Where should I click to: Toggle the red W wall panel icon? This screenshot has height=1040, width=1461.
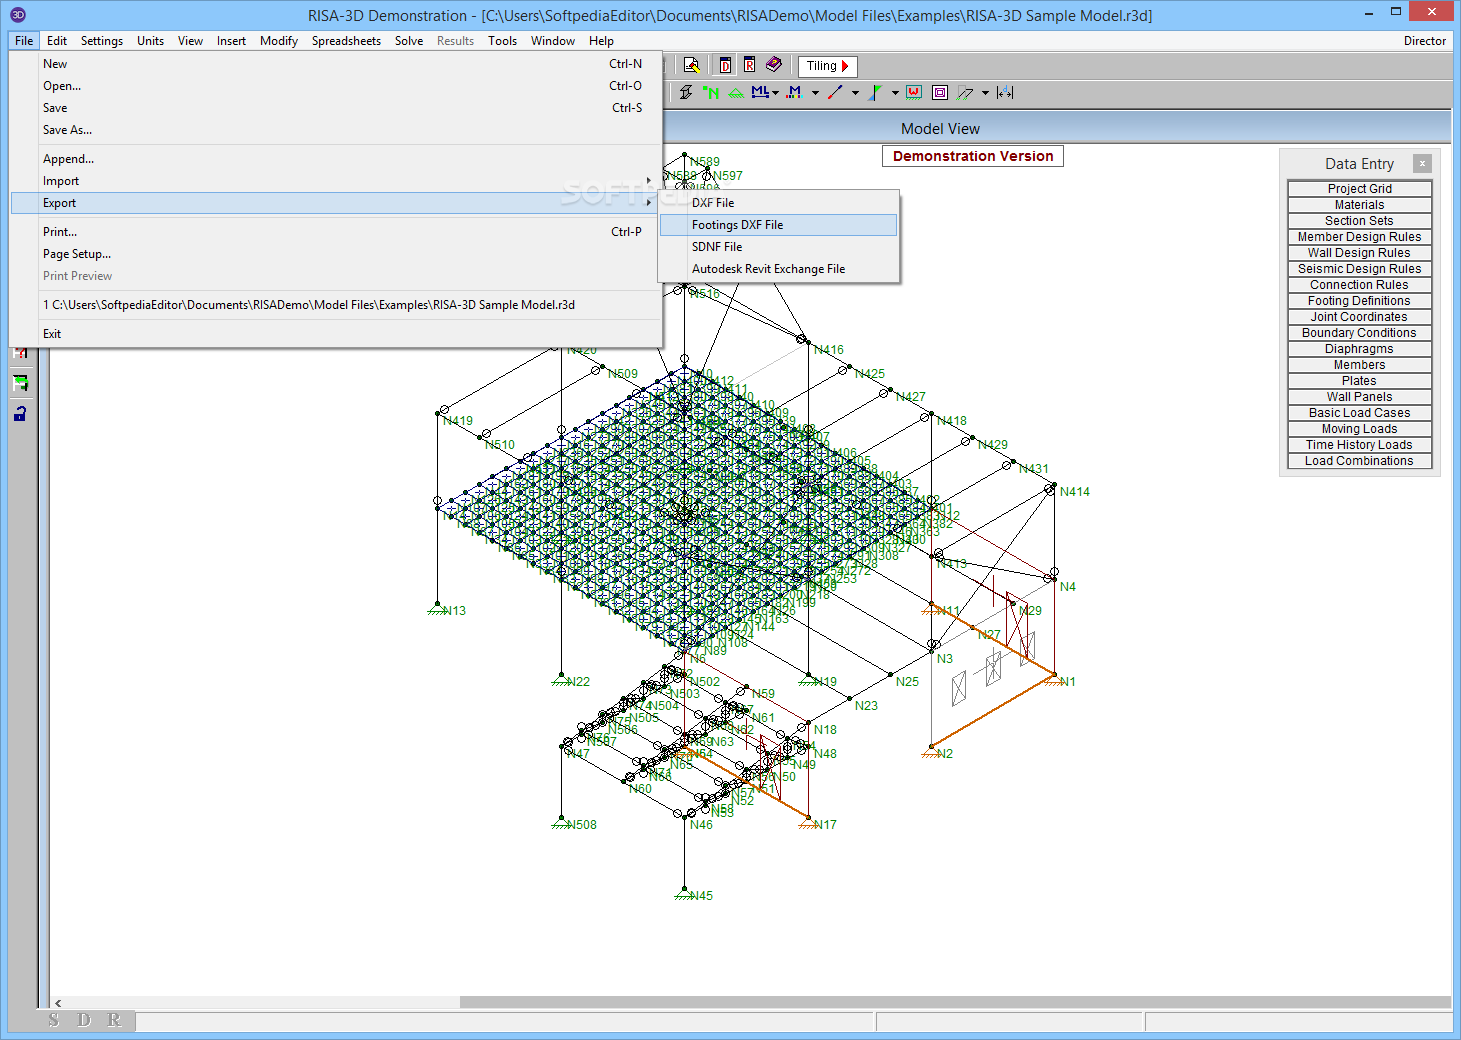tap(914, 92)
